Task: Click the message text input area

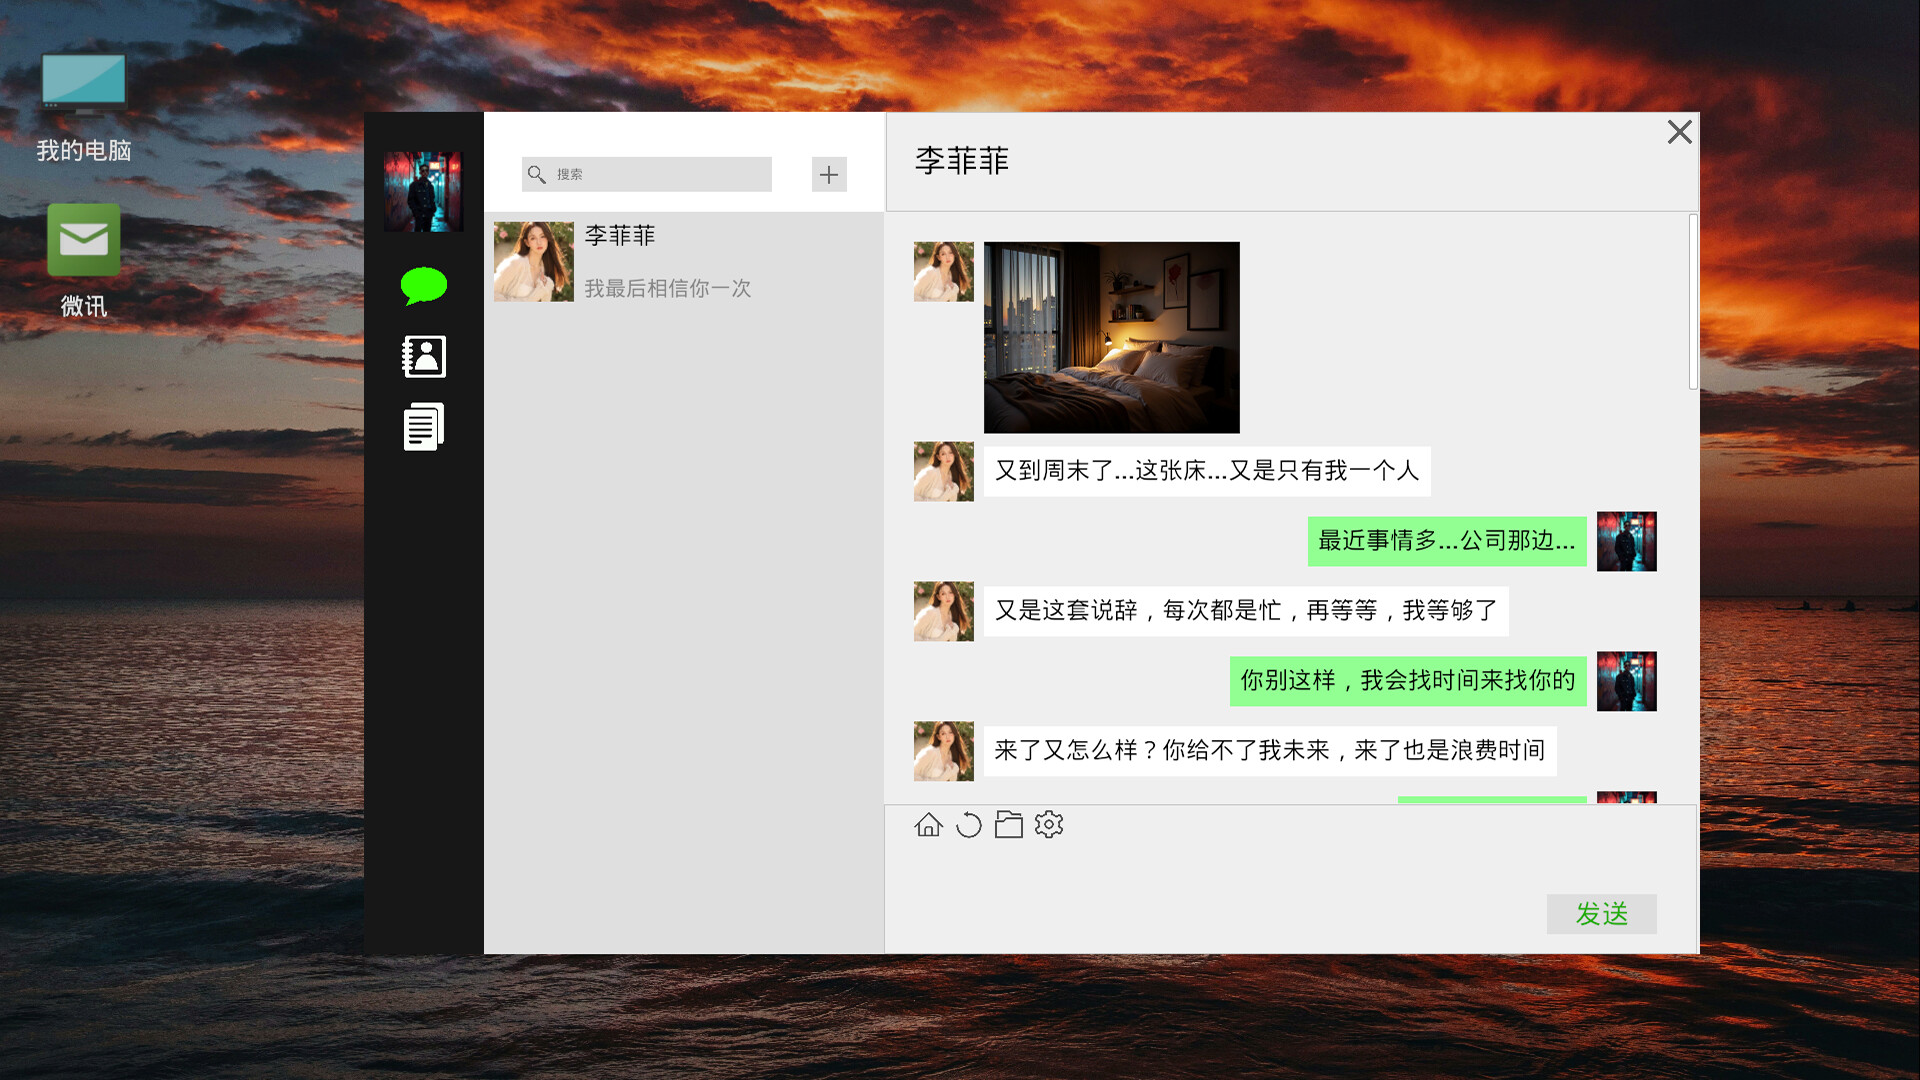Action: pyautogui.click(x=1292, y=880)
